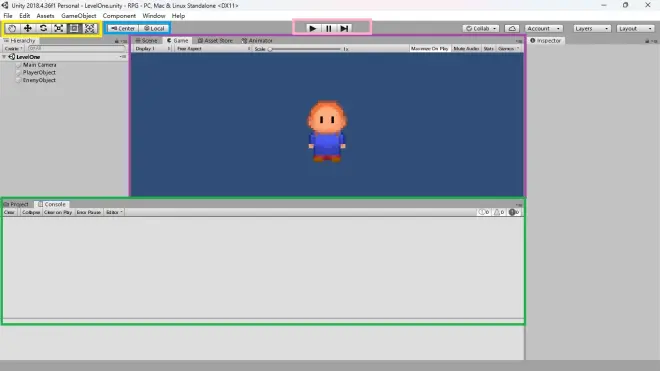
Task: Open the Gizmos dropdown
Action: [x=508, y=49]
